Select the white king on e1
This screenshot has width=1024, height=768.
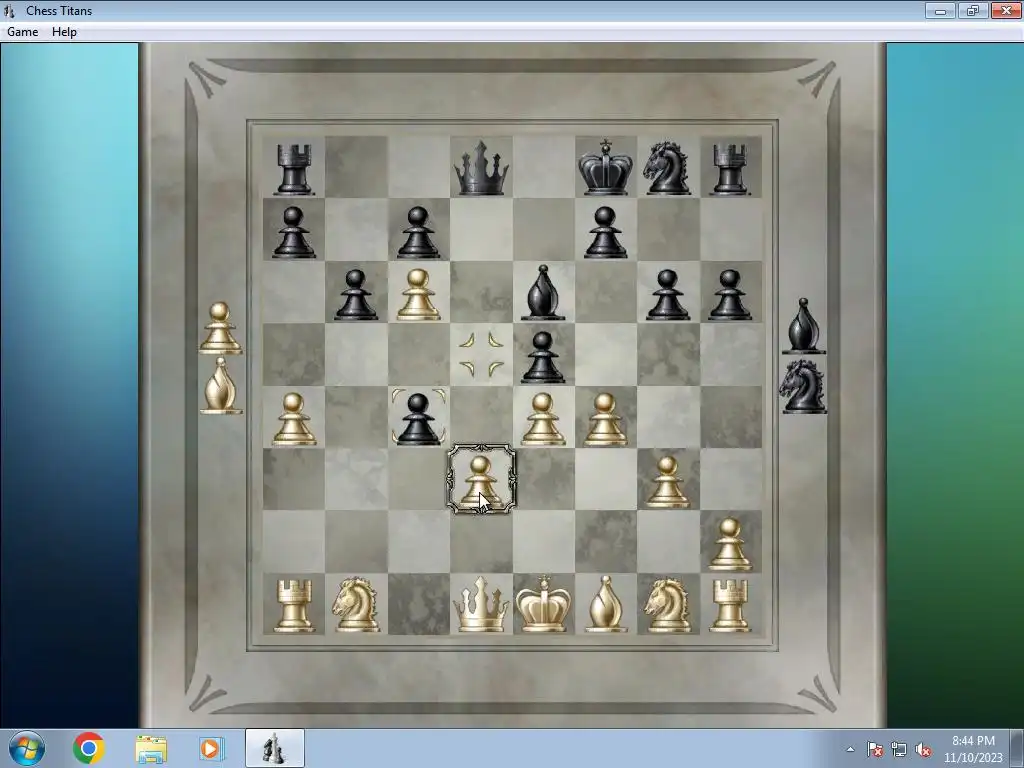point(543,603)
